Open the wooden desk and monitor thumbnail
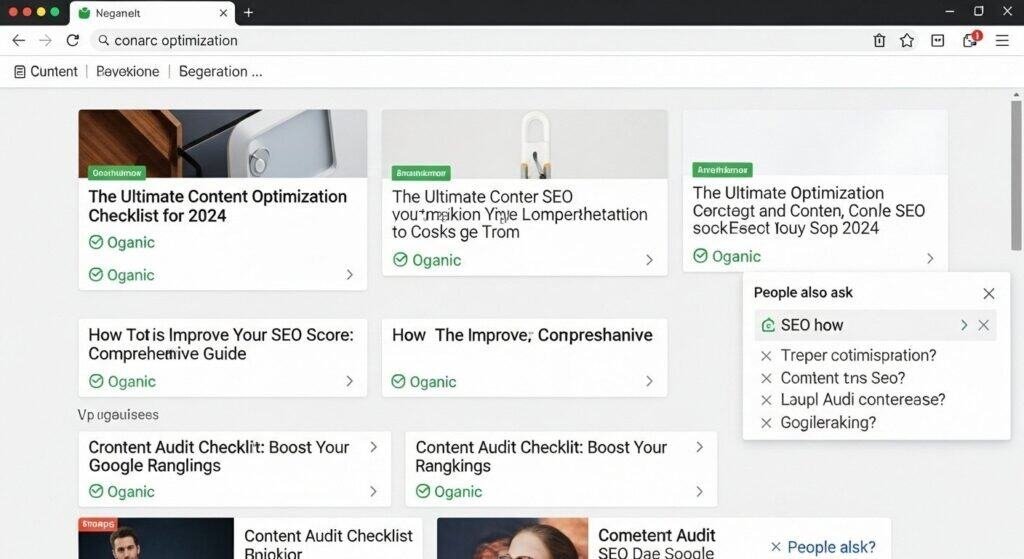The width and height of the screenshot is (1024, 559). coord(223,144)
